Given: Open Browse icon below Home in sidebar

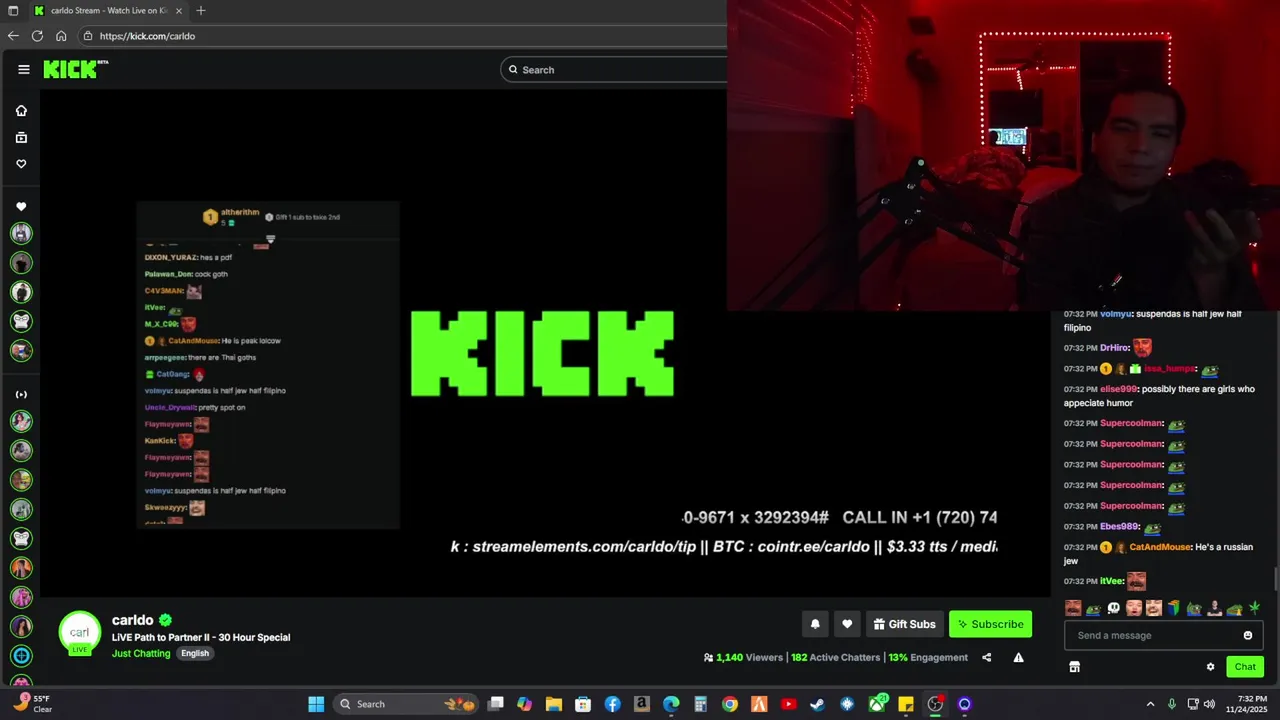Looking at the screenshot, I should pyautogui.click(x=21, y=137).
